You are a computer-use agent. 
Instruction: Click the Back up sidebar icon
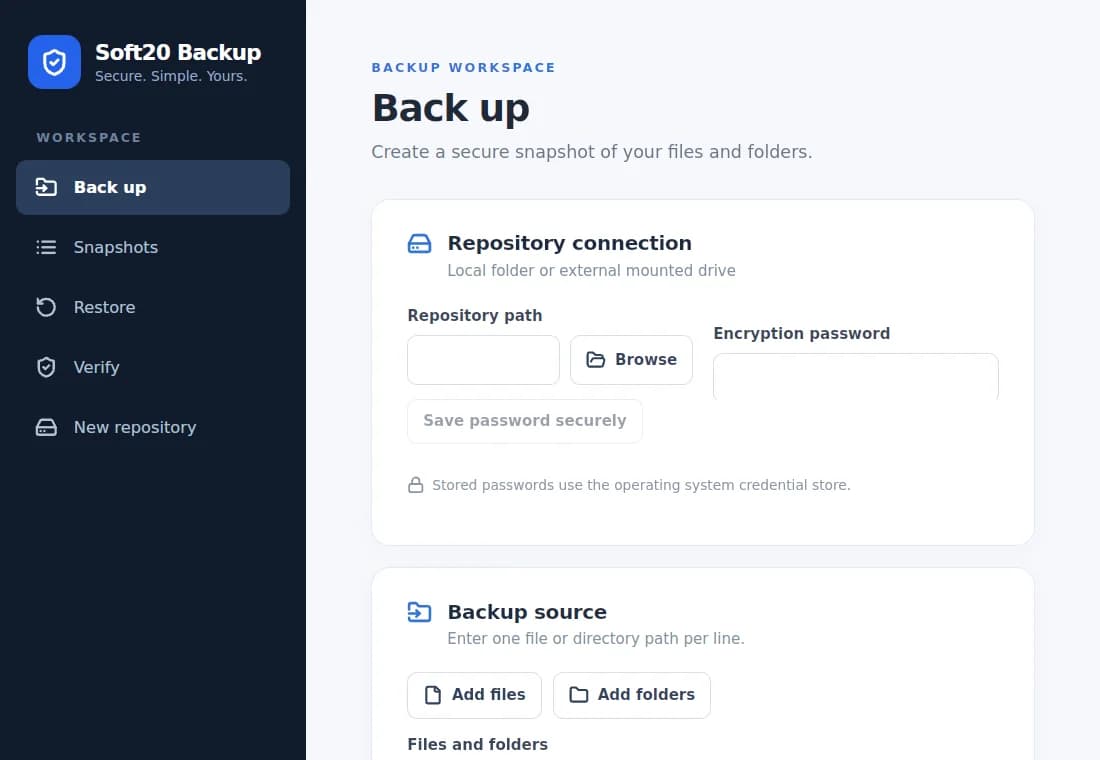coord(46,187)
